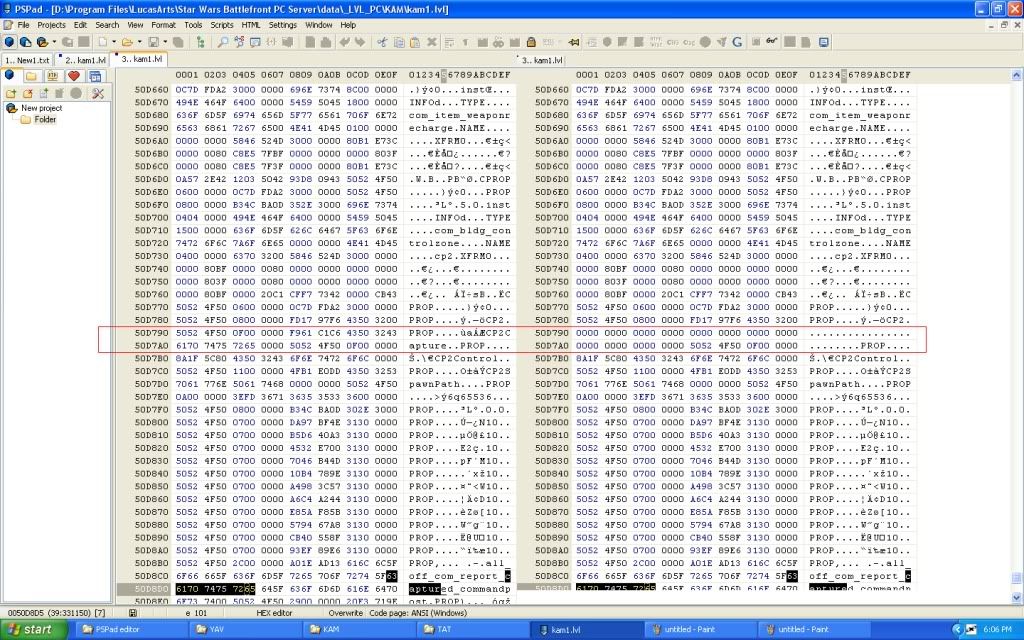Click the blue monitor icon in toolbar
Image resolution: width=1024 pixels, height=640 pixels.
pyautogui.click(x=824, y=42)
